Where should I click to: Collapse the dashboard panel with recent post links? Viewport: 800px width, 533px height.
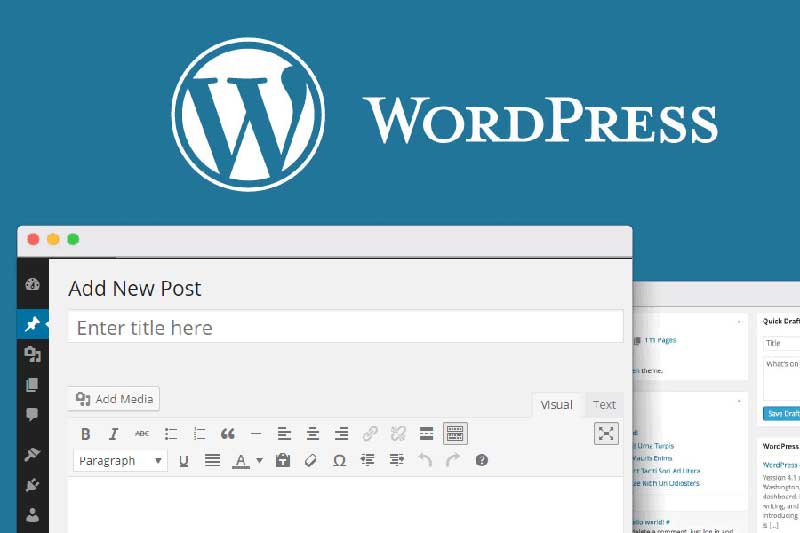click(739, 401)
